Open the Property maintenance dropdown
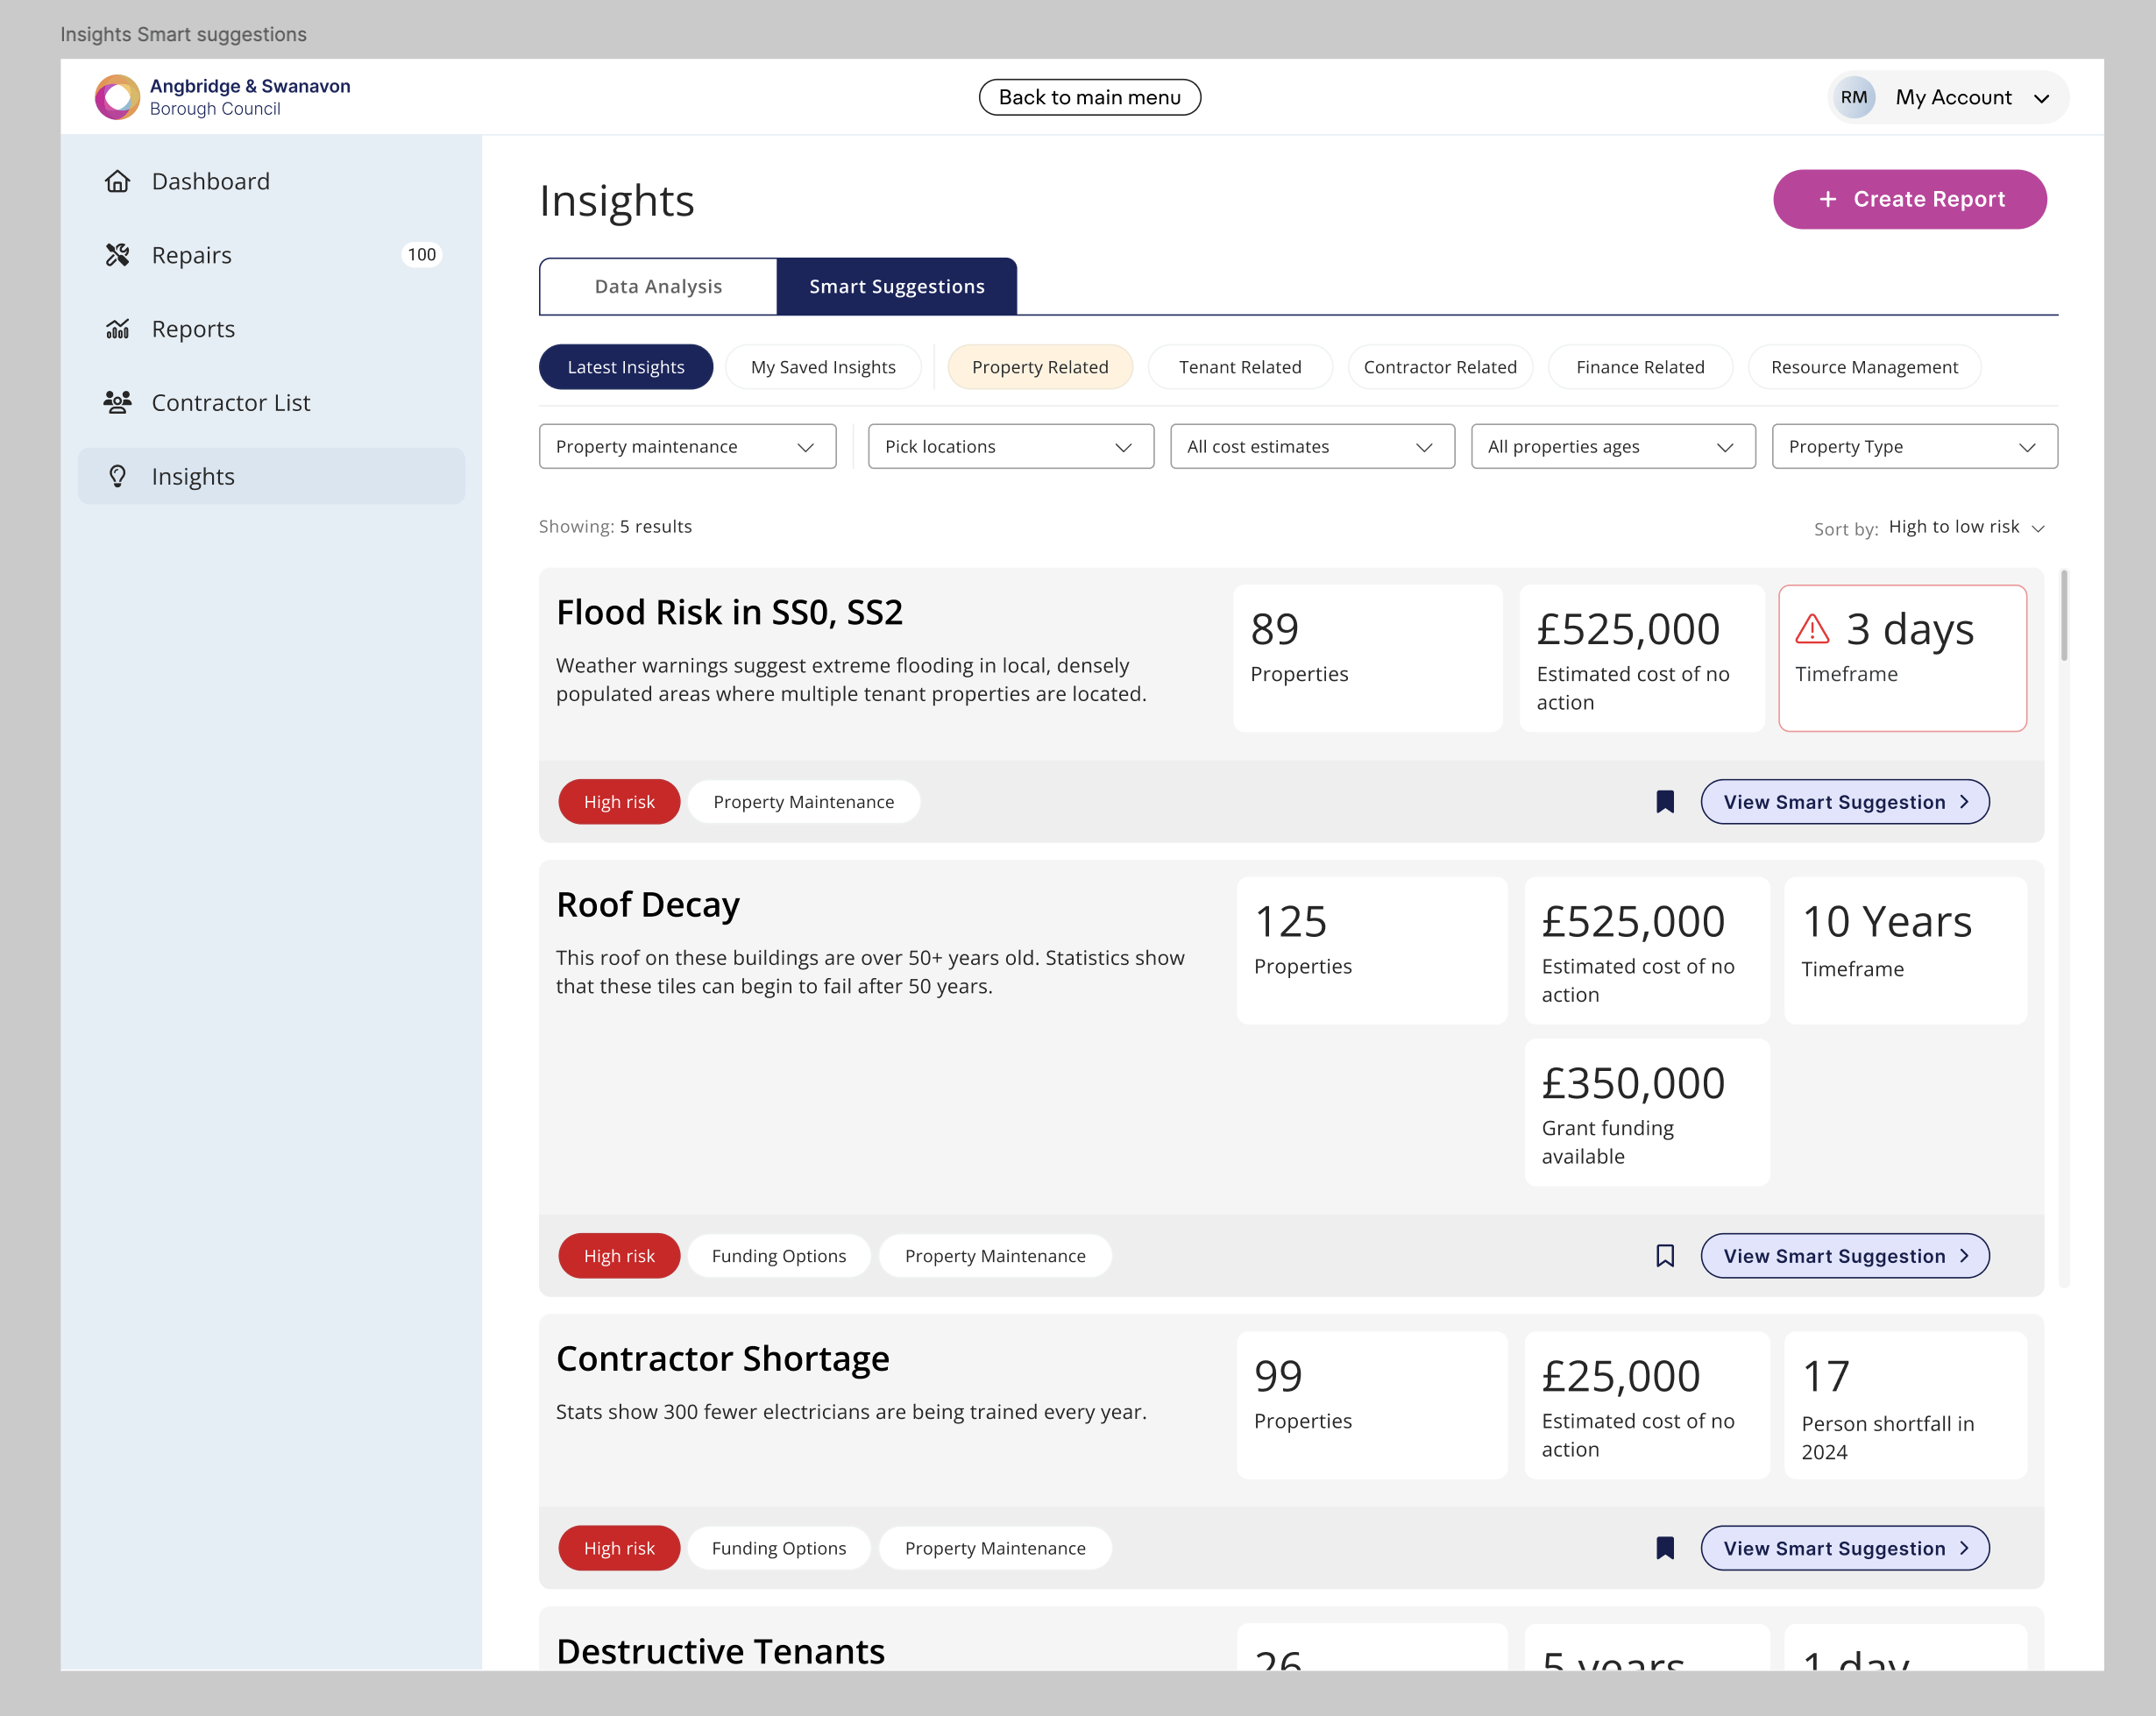The width and height of the screenshot is (2156, 1716). tap(687, 446)
